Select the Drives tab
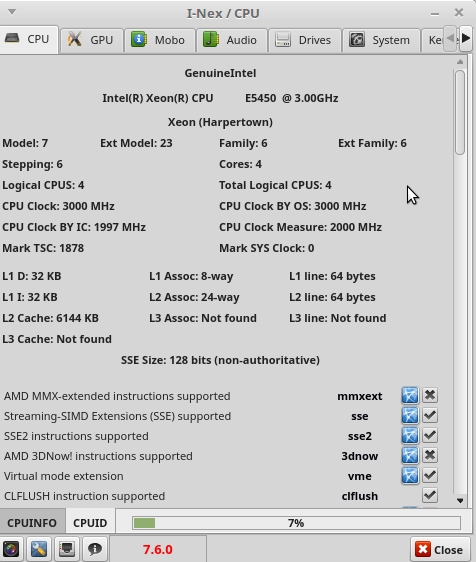Image resolution: width=476 pixels, height=562 pixels. pyautogui.click(x=305, y=40)
